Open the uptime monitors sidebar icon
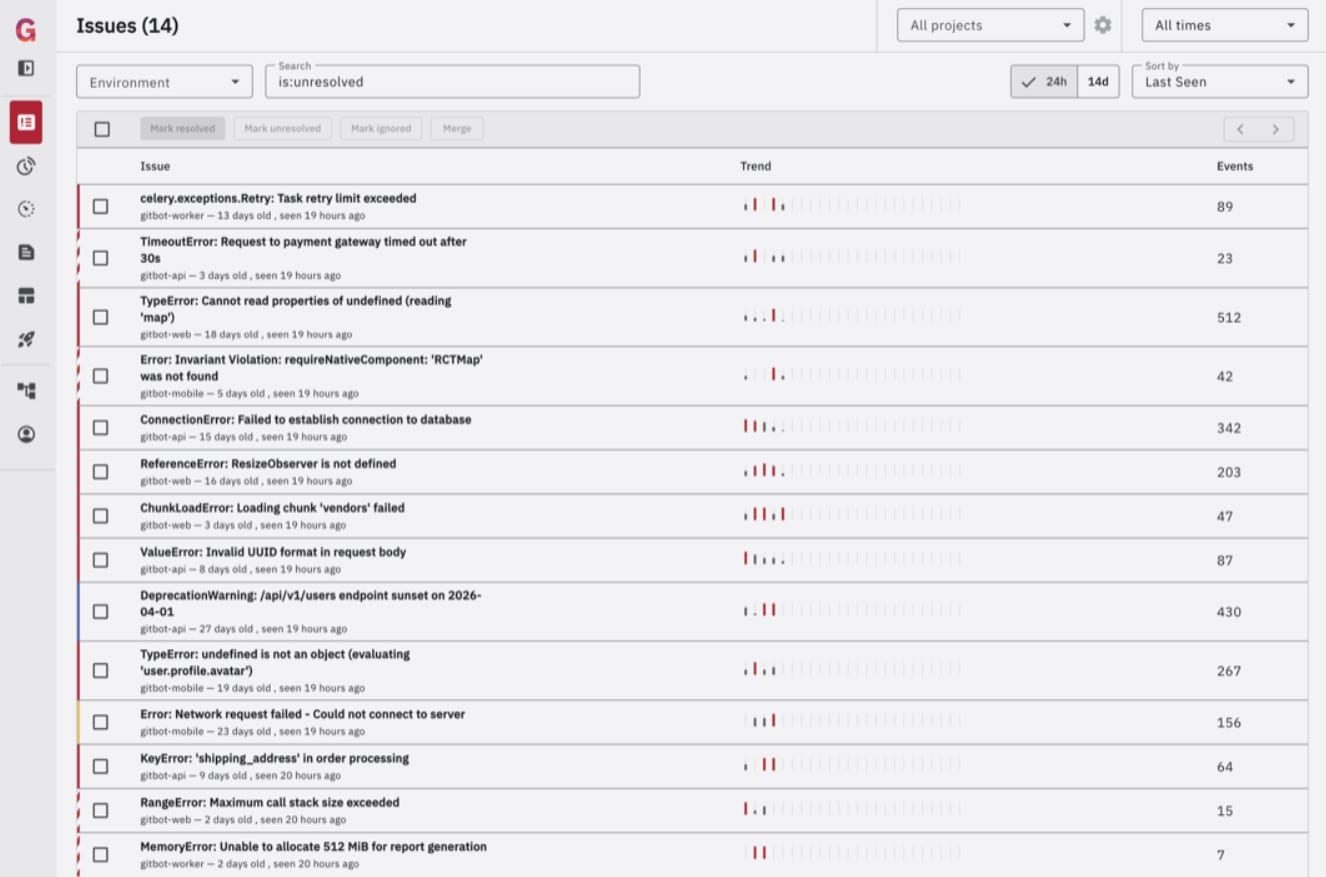The width and height of the screenshot is (1326, 877). click(26, 166)
